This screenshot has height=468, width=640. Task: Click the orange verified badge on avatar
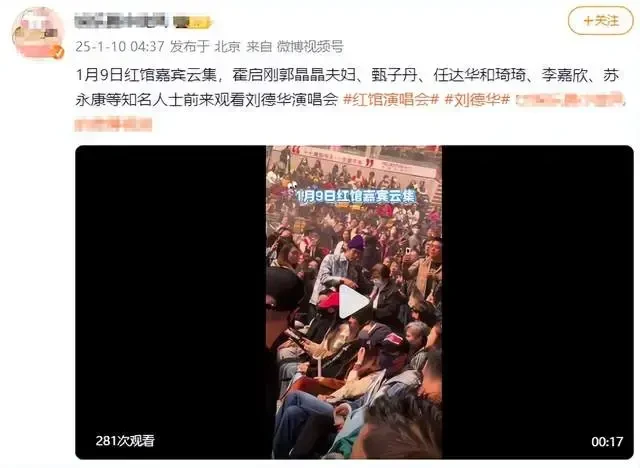coord(59,52)
